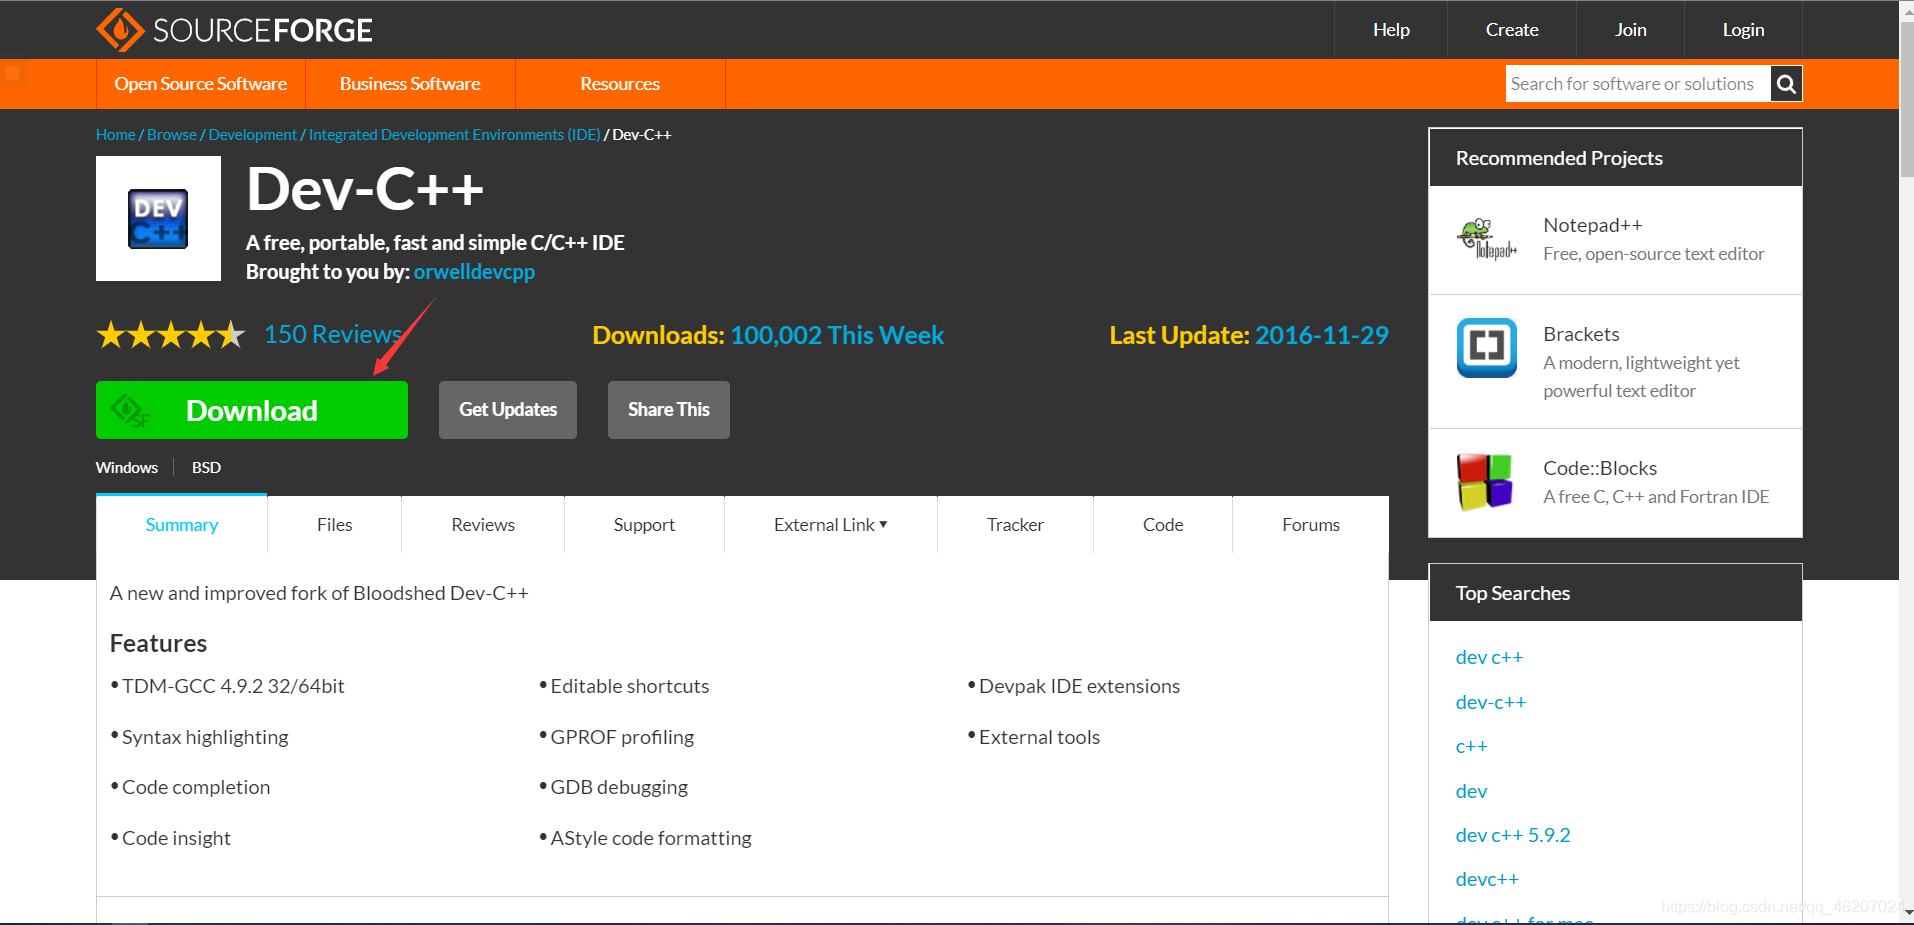Screen dimensions: 1914x925
Task: Click top search 'dev'
Action: 1471,791
